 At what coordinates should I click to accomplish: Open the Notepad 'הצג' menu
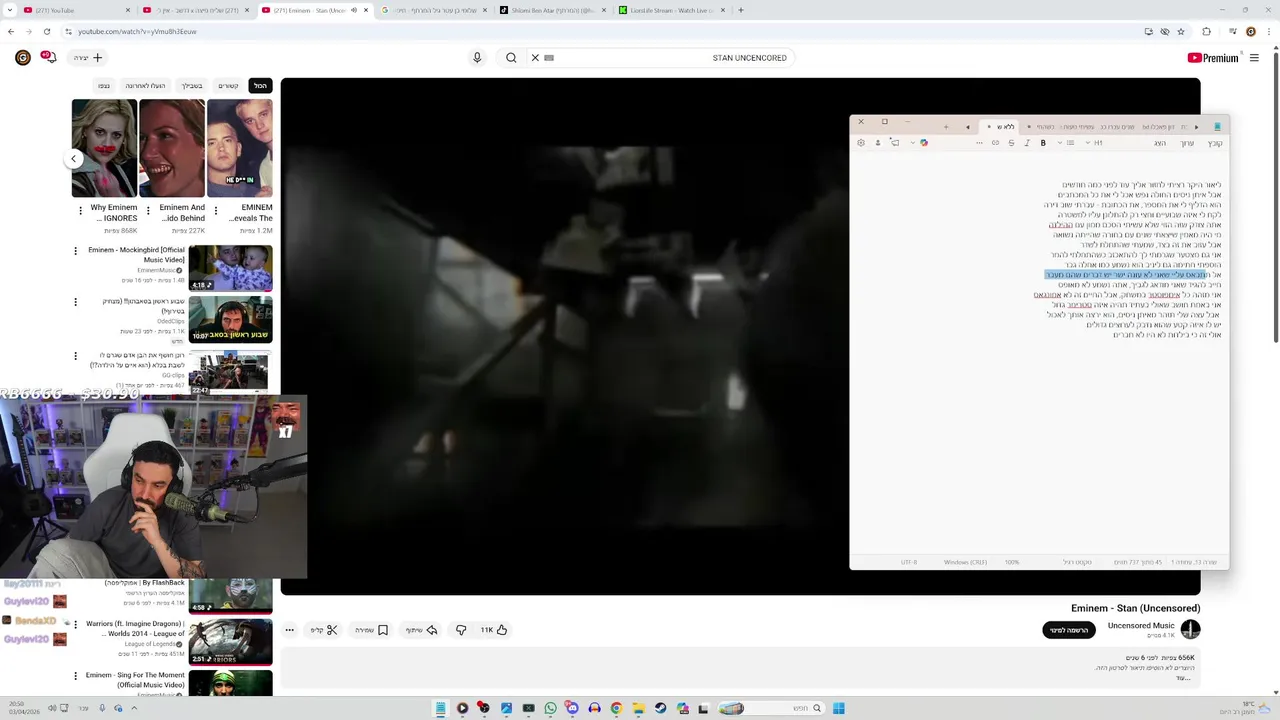click(x=1160, y=143)
